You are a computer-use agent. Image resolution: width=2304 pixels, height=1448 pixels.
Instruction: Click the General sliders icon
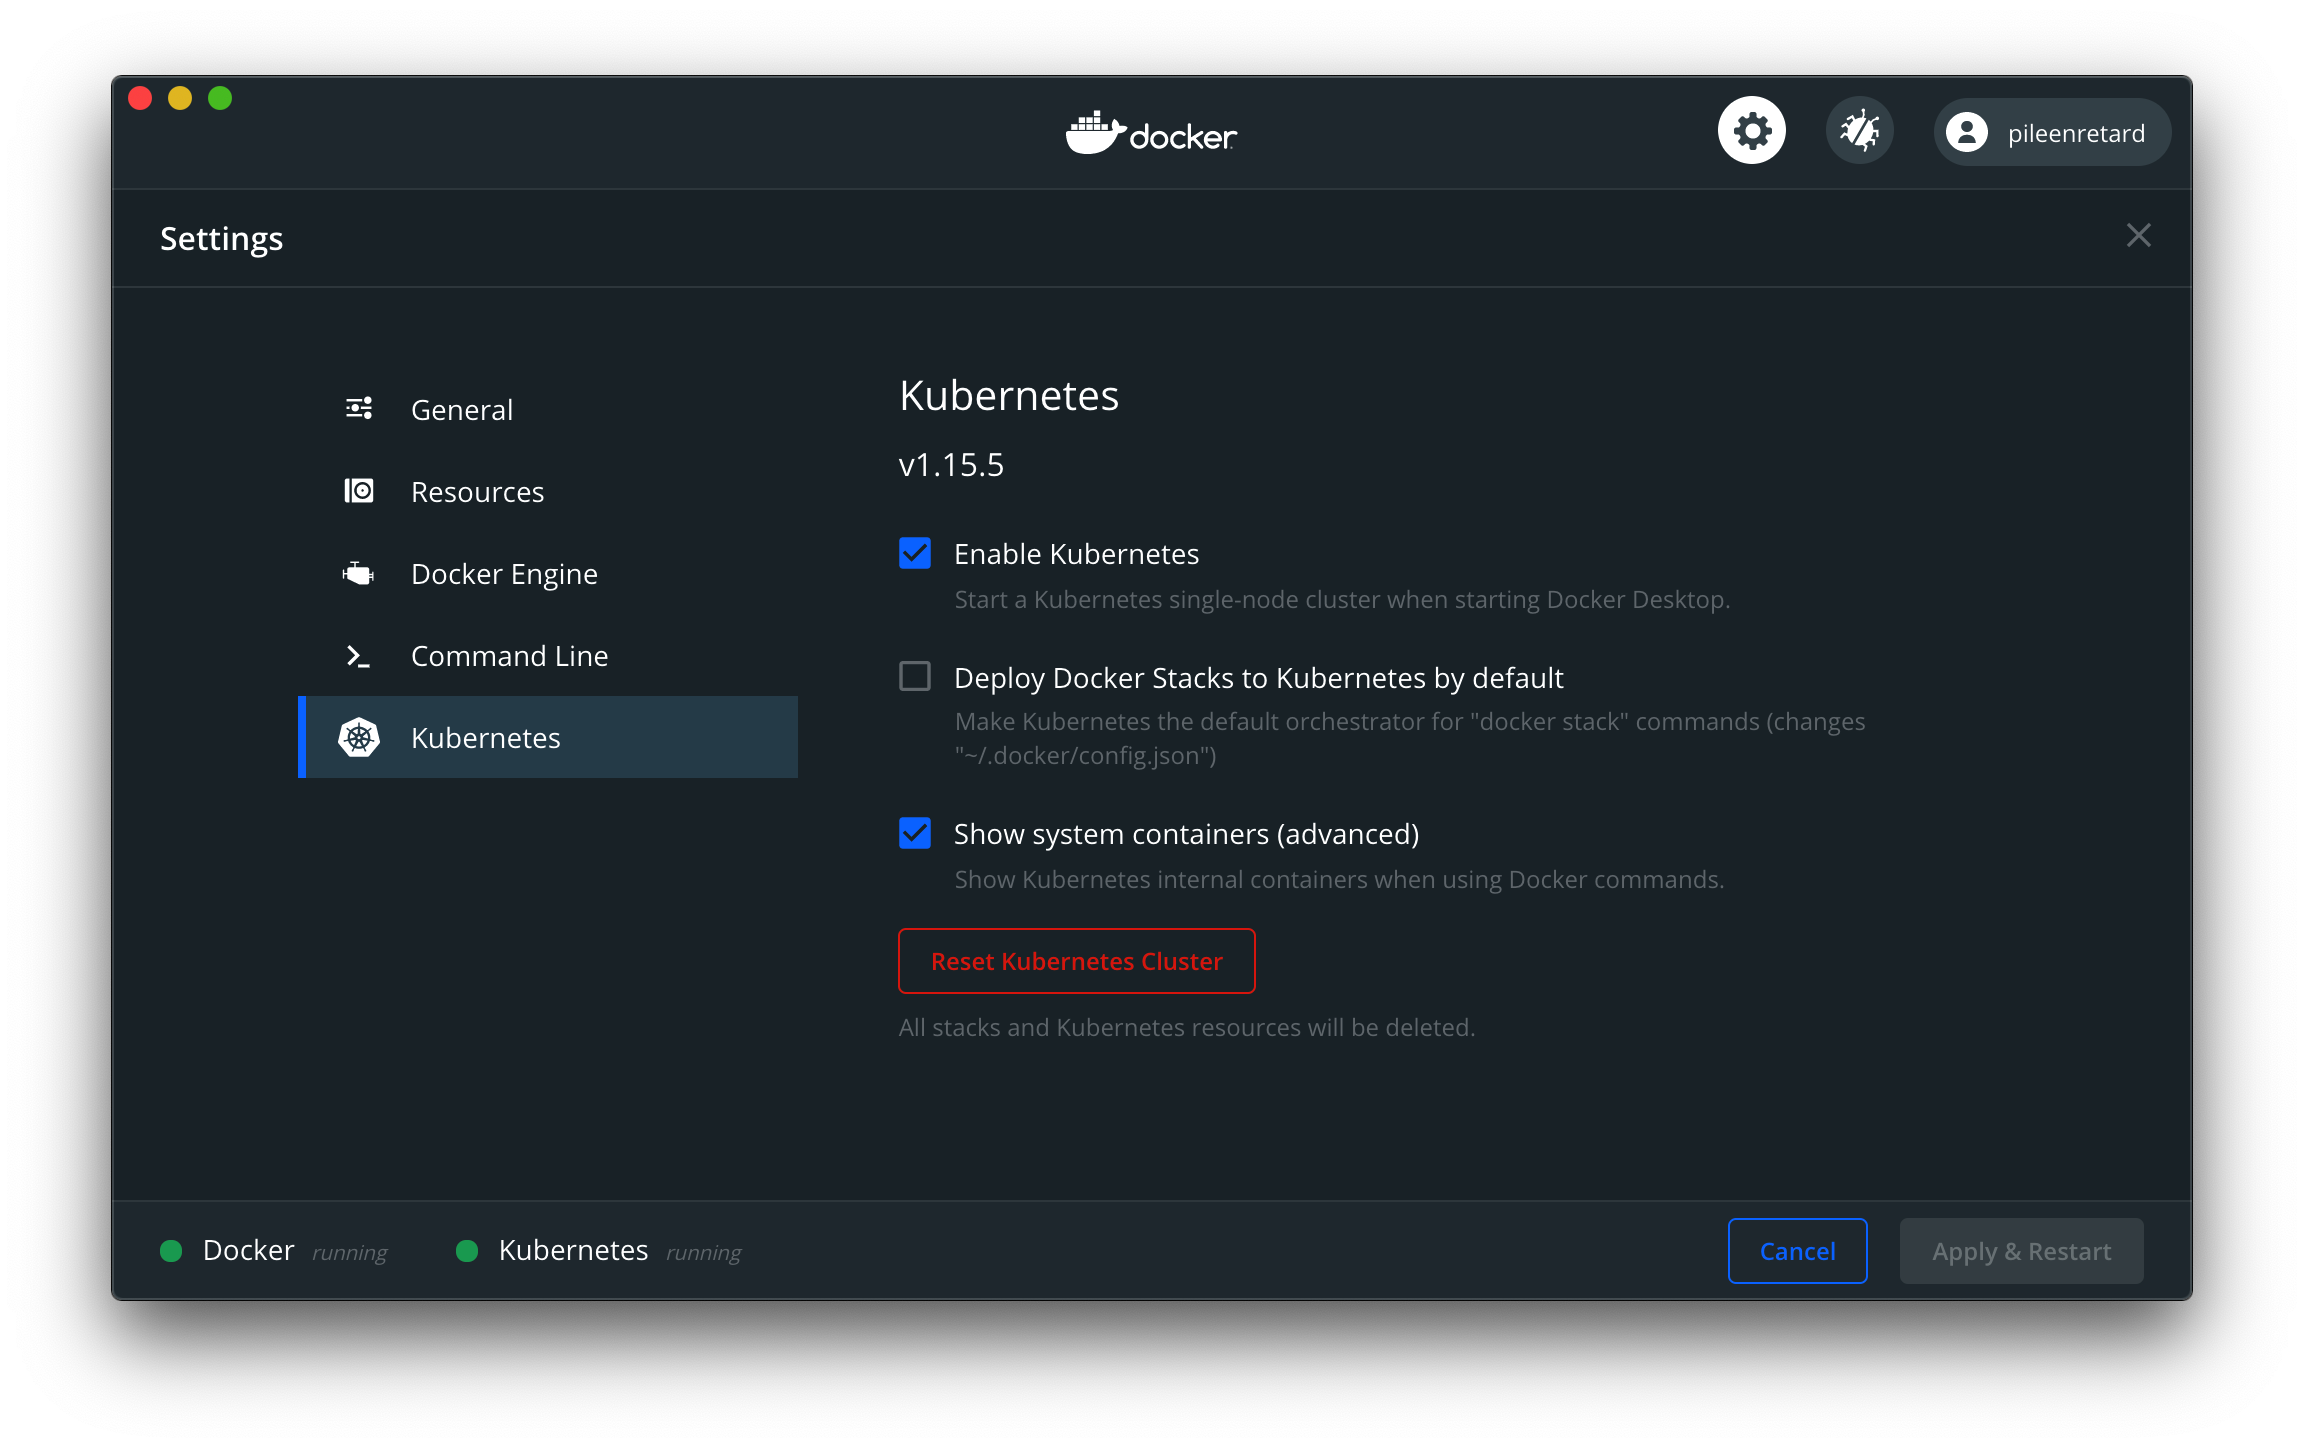click(x=359, y=408)
